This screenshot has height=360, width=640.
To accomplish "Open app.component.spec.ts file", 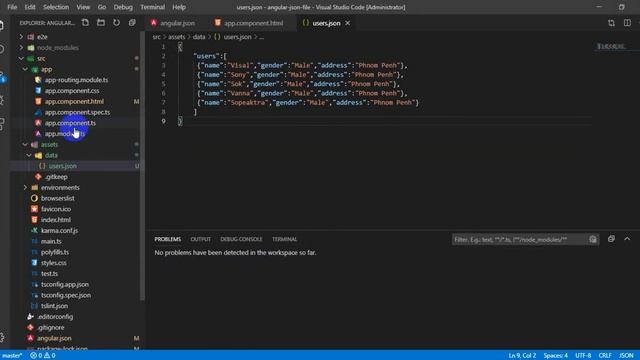I will pyautogui.click(x=77, y=112).
